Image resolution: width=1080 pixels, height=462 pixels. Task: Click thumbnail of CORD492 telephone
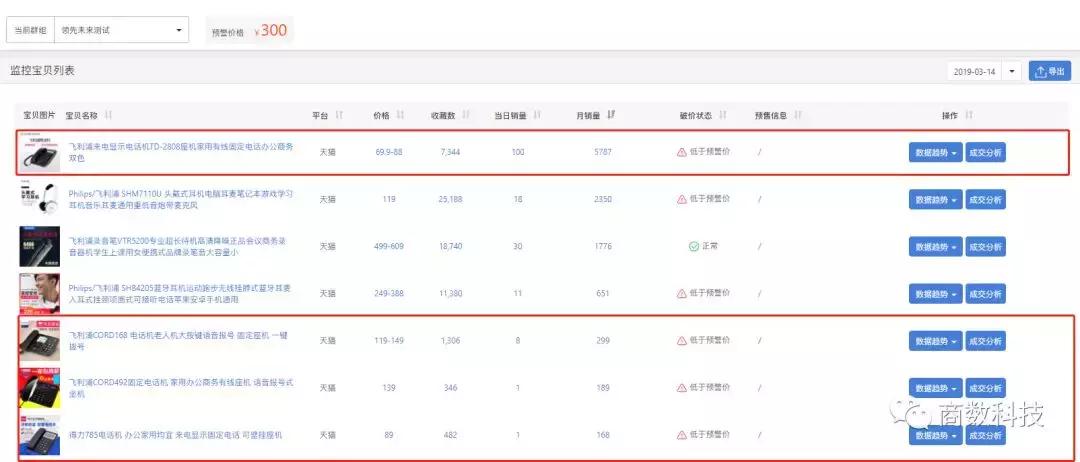point(39,388)
